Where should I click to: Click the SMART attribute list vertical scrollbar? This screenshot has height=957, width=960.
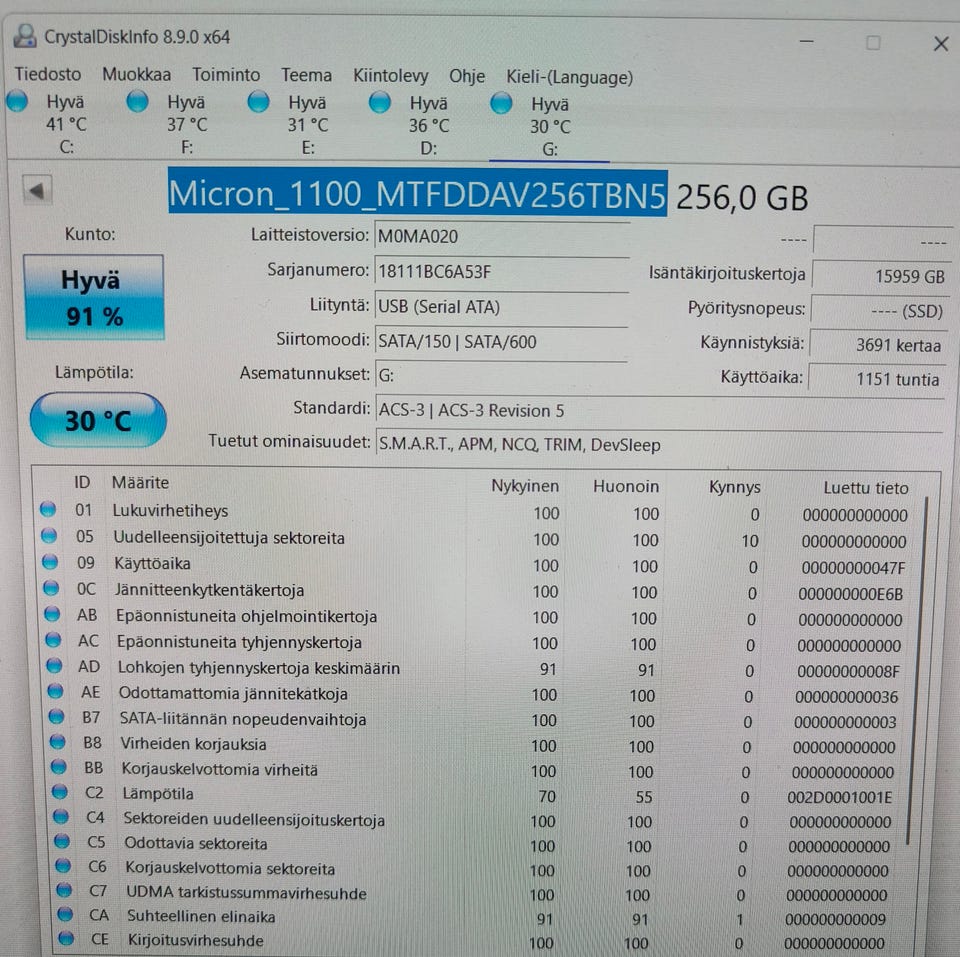[x=917, y=670]
